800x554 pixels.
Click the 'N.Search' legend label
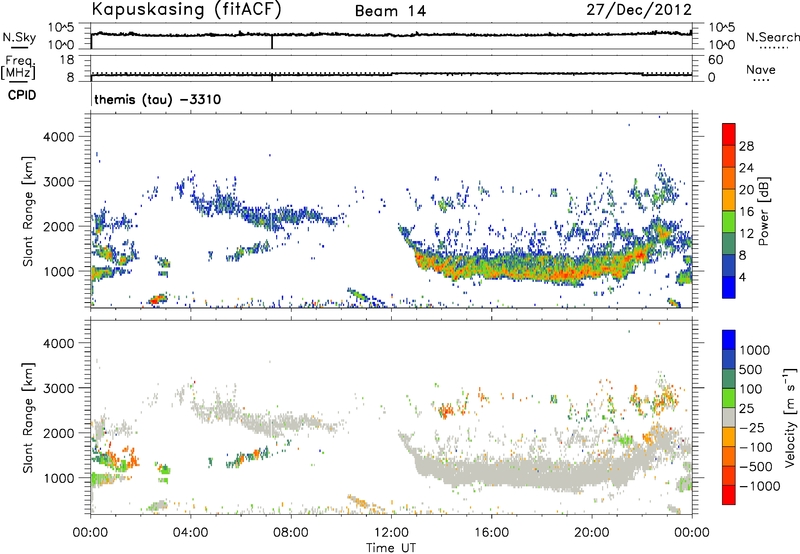(772, 37)
